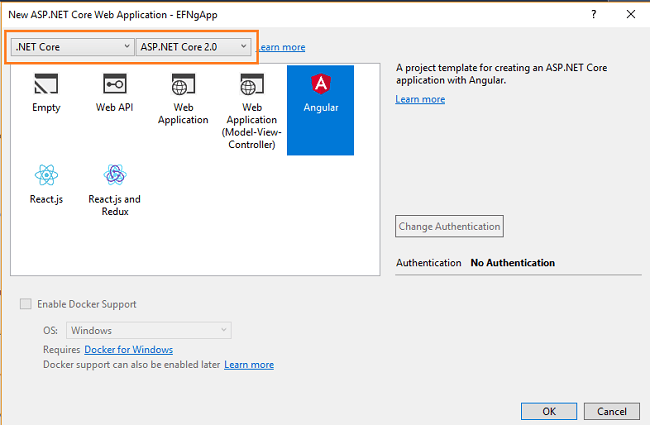The height and width of the screenshot is (425, 650).
Task: Click the help question mark icon
Action: click(x=594, y=14)
